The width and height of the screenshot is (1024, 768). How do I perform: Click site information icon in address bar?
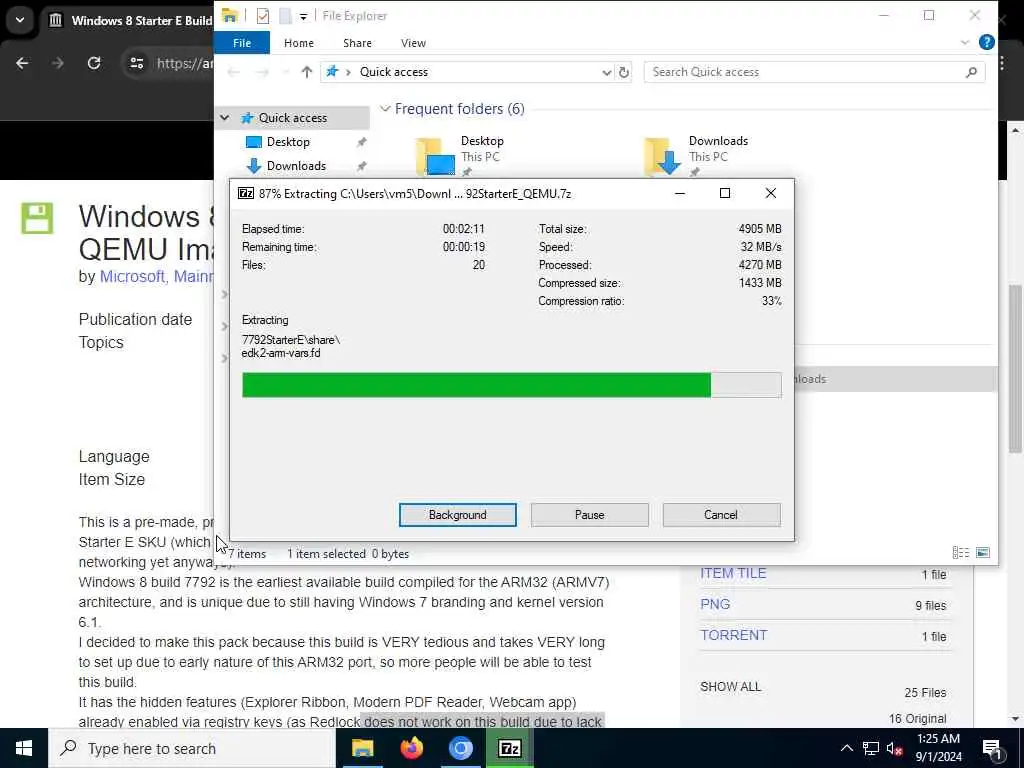tap(136, 63)
